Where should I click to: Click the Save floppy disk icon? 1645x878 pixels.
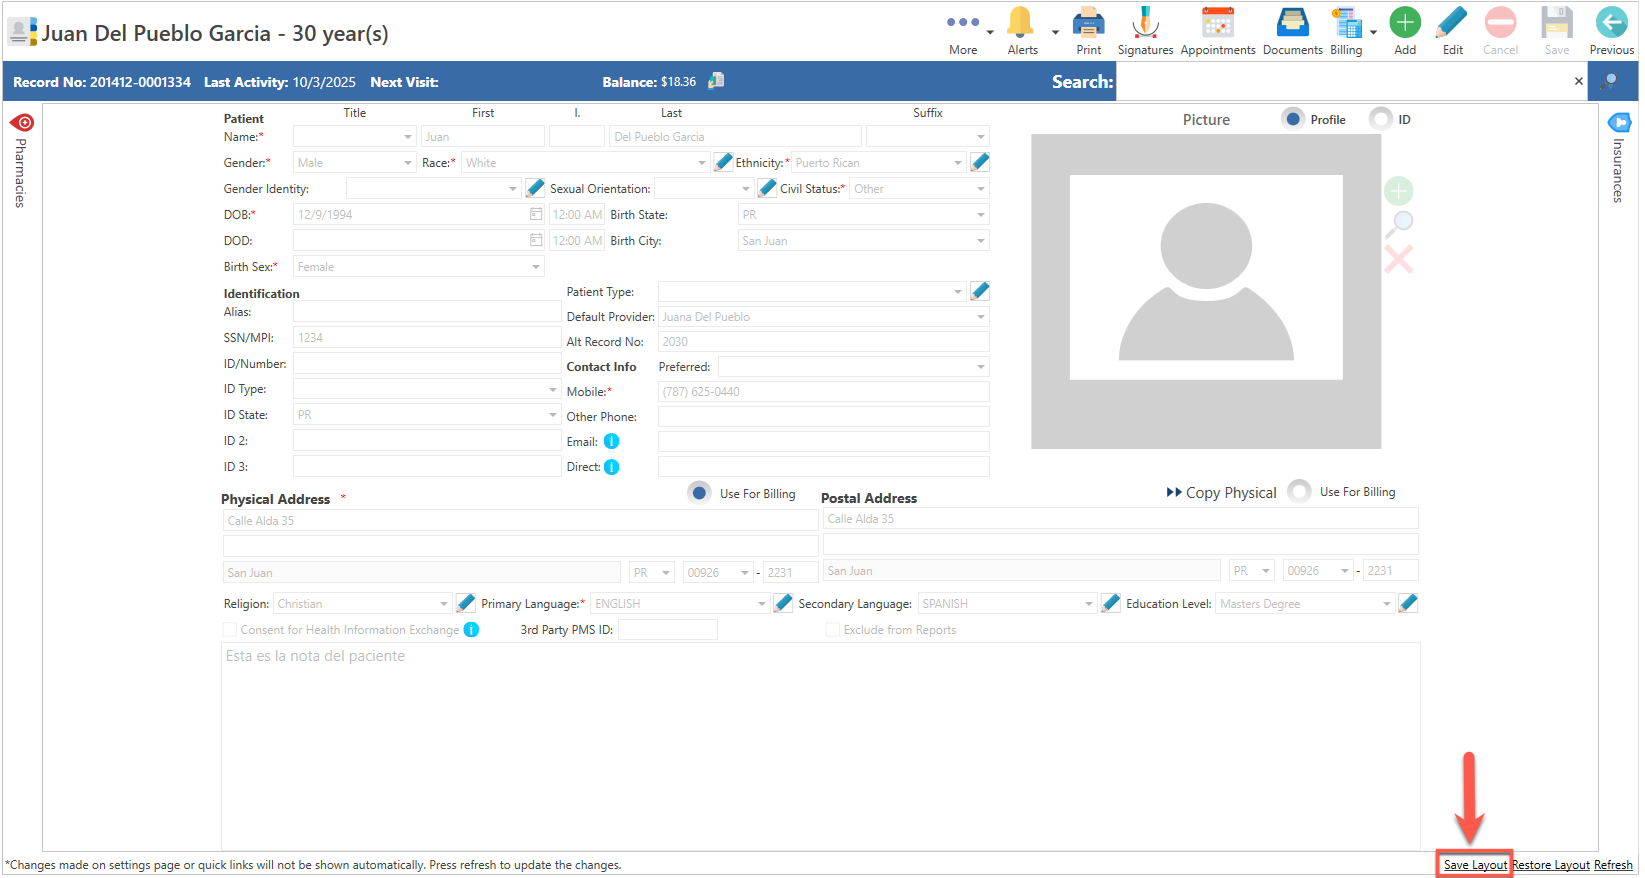click(1557, 22)
